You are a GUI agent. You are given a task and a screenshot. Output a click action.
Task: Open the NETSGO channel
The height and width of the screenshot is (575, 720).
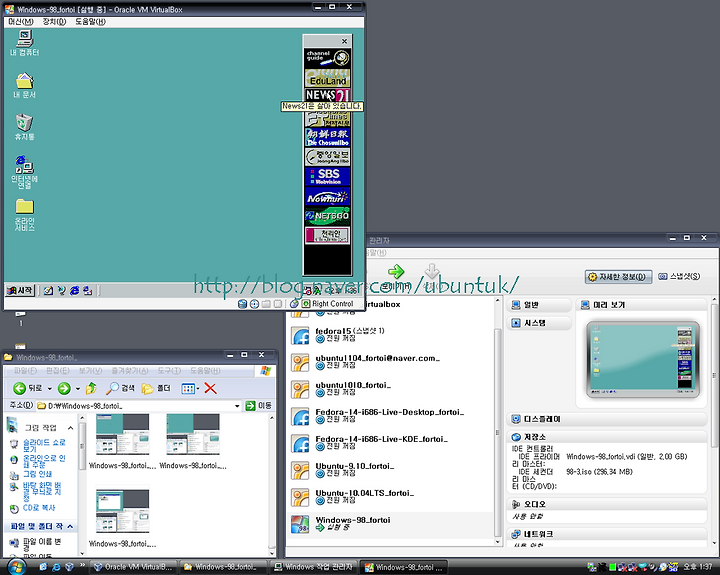point(327,216)
